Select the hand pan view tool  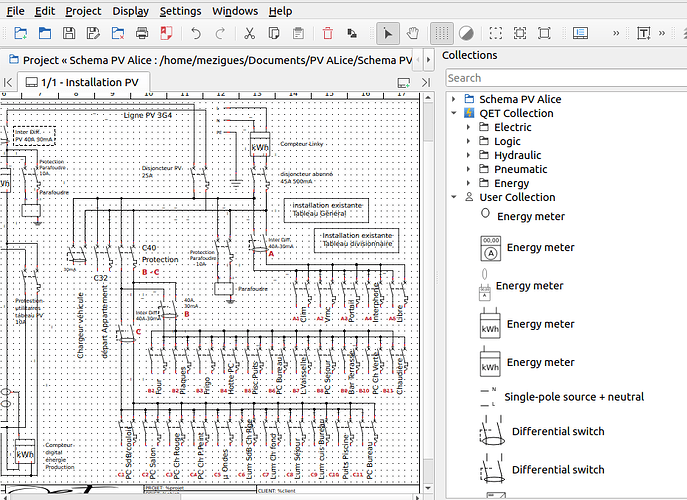point(412,33)
